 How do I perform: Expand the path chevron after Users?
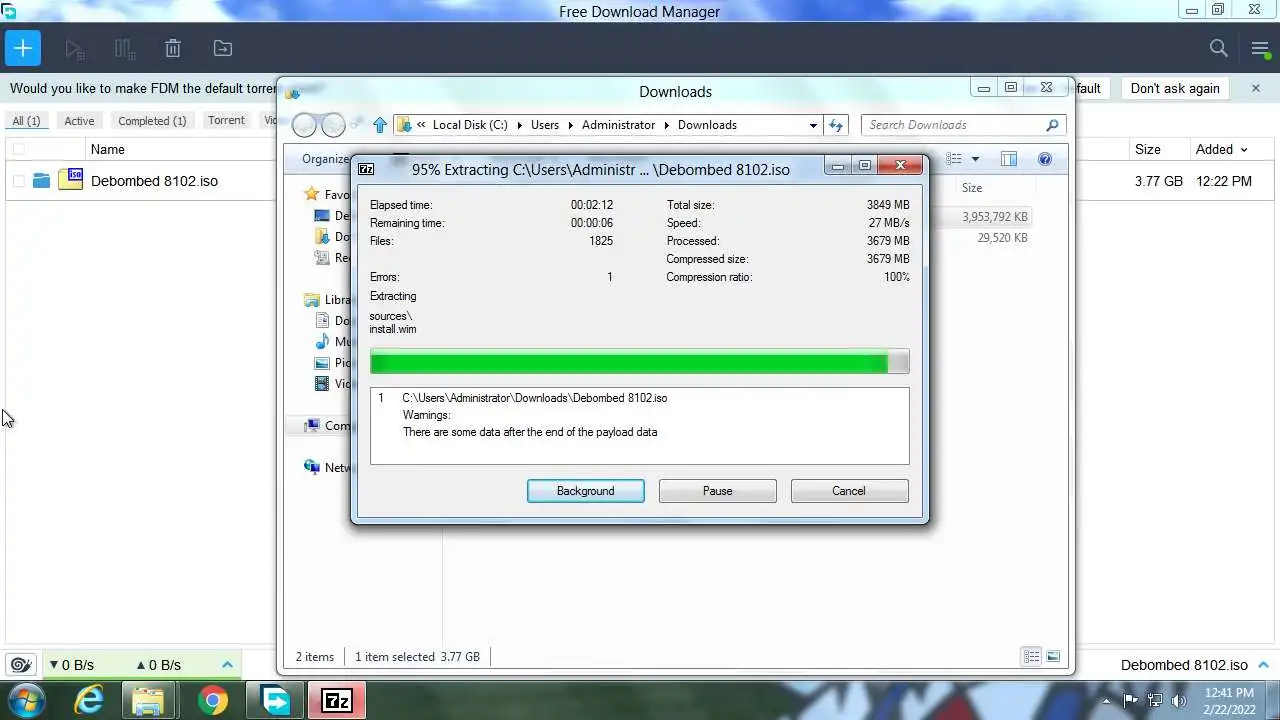pos(570,125)
